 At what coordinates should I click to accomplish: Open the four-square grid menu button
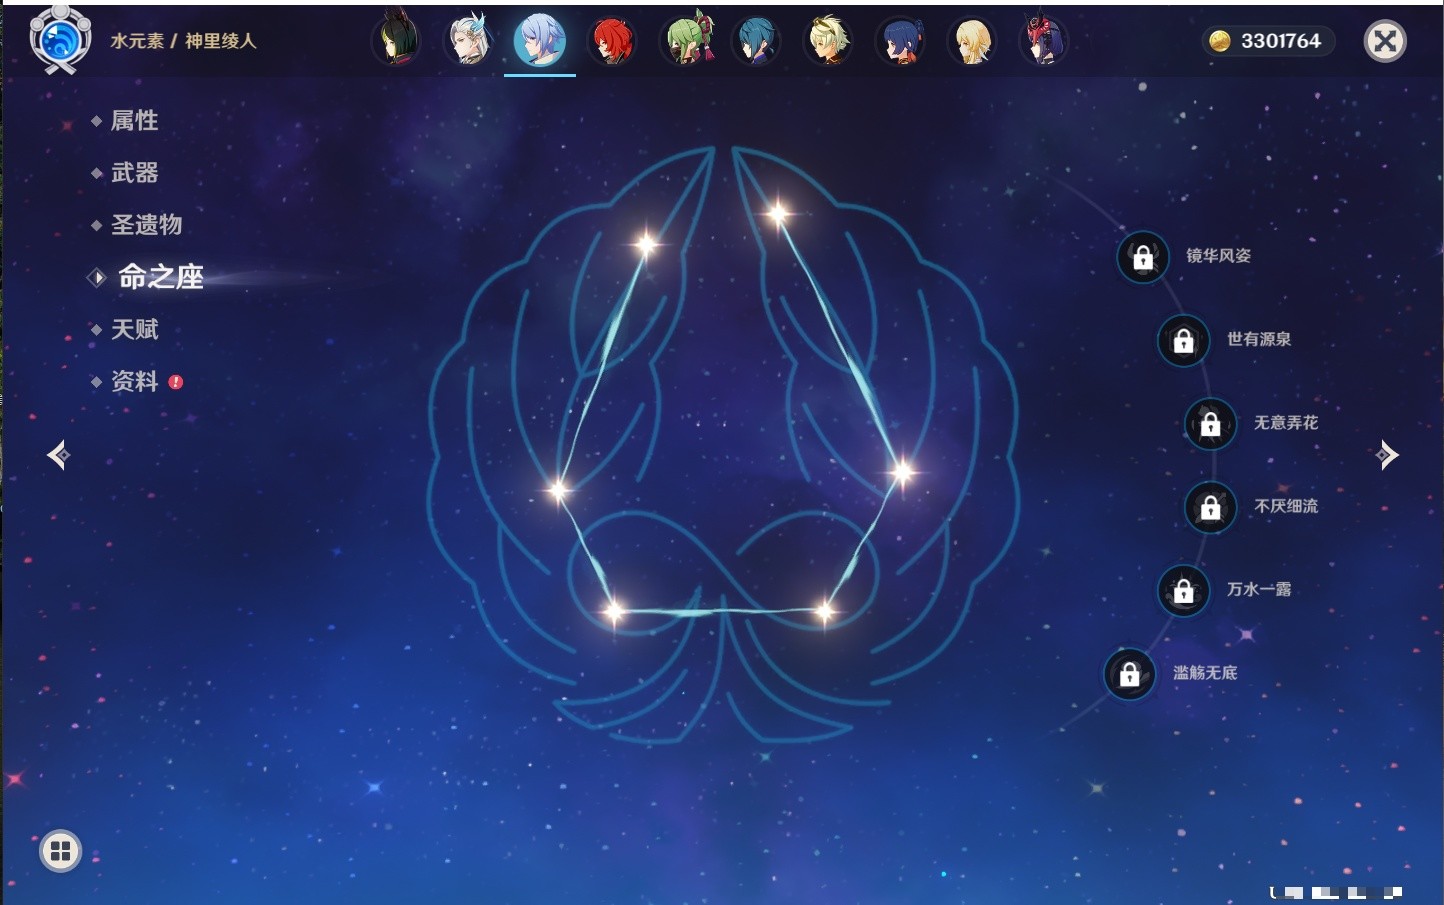tap(60, 851)
